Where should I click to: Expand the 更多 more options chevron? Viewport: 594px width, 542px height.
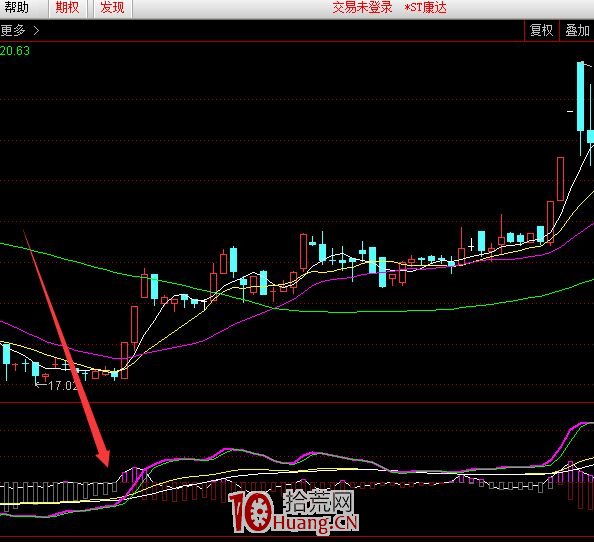click(x=36, y=31)
